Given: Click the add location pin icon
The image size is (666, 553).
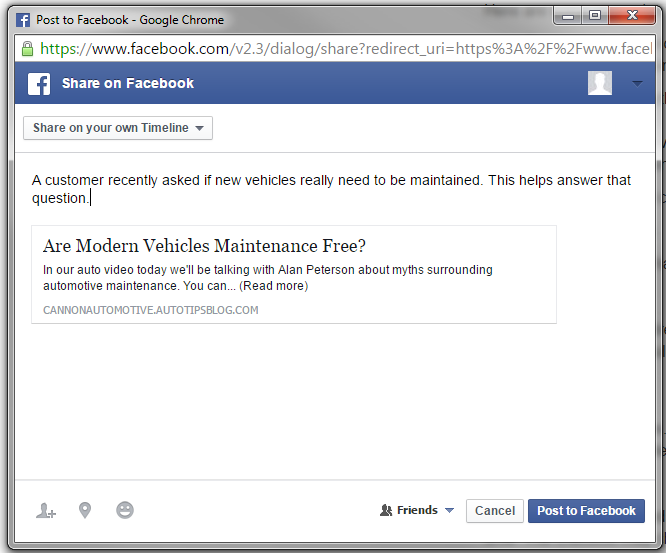Looking at the screenshot, I should (x=85, y=510).
